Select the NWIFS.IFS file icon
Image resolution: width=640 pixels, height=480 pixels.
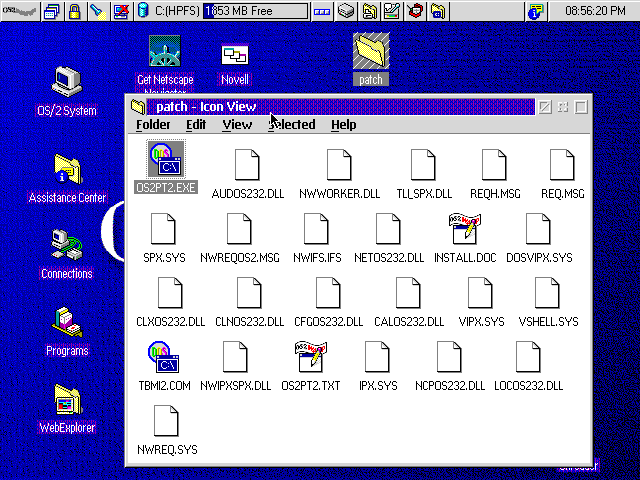(x=316, y=229)
